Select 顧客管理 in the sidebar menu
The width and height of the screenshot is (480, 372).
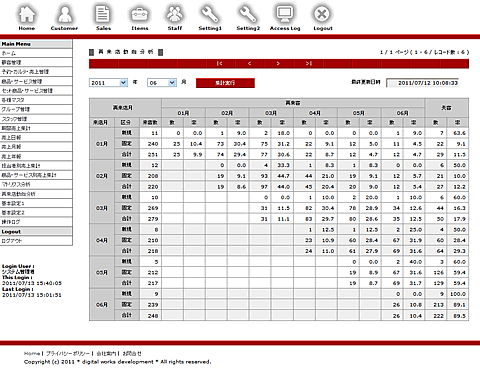click(x=36, y=63)
